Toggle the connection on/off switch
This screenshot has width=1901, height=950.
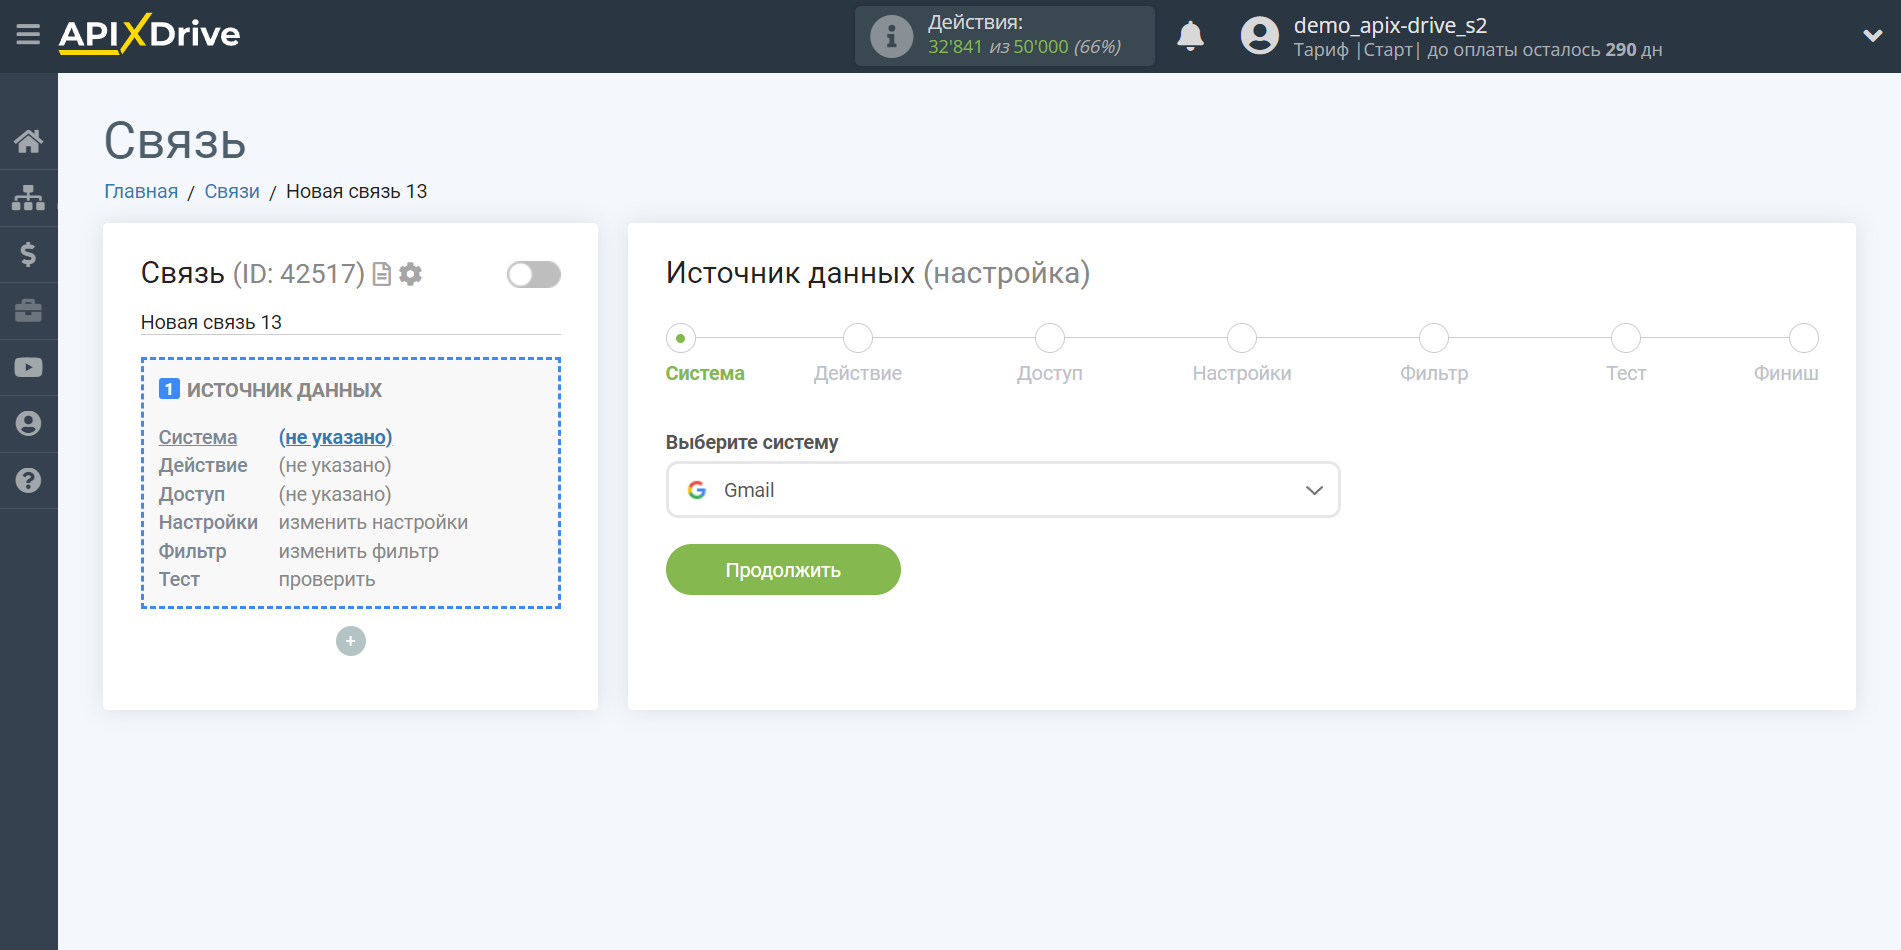click(x=534, y=274)
